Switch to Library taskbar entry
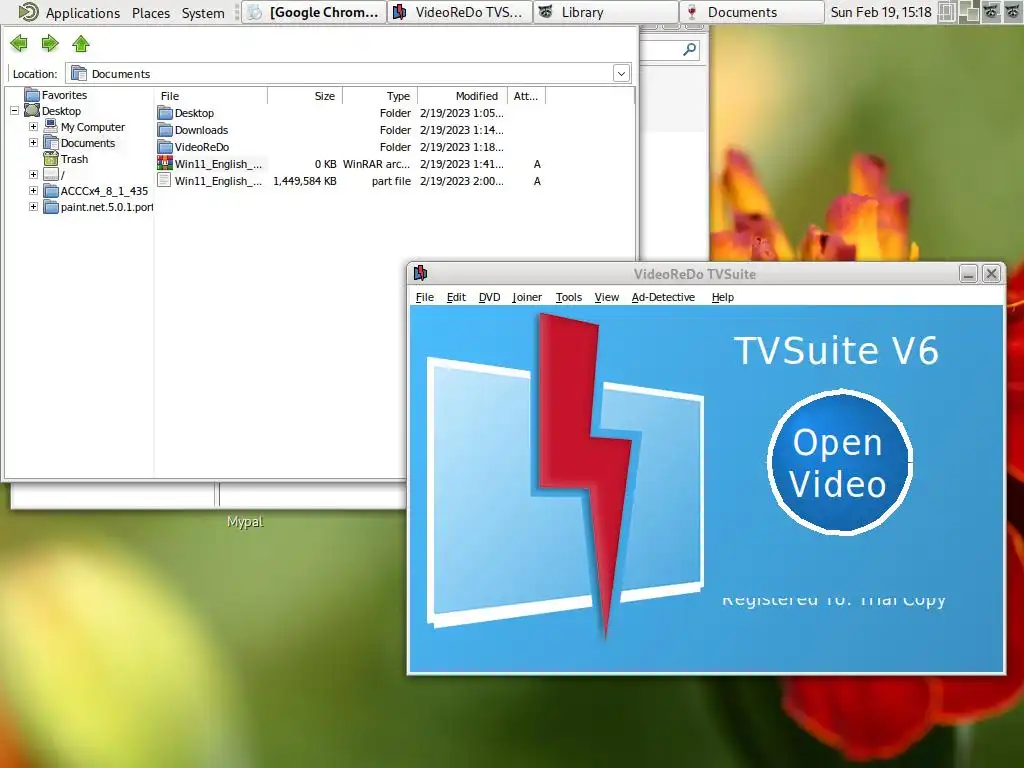 [606, 12]
